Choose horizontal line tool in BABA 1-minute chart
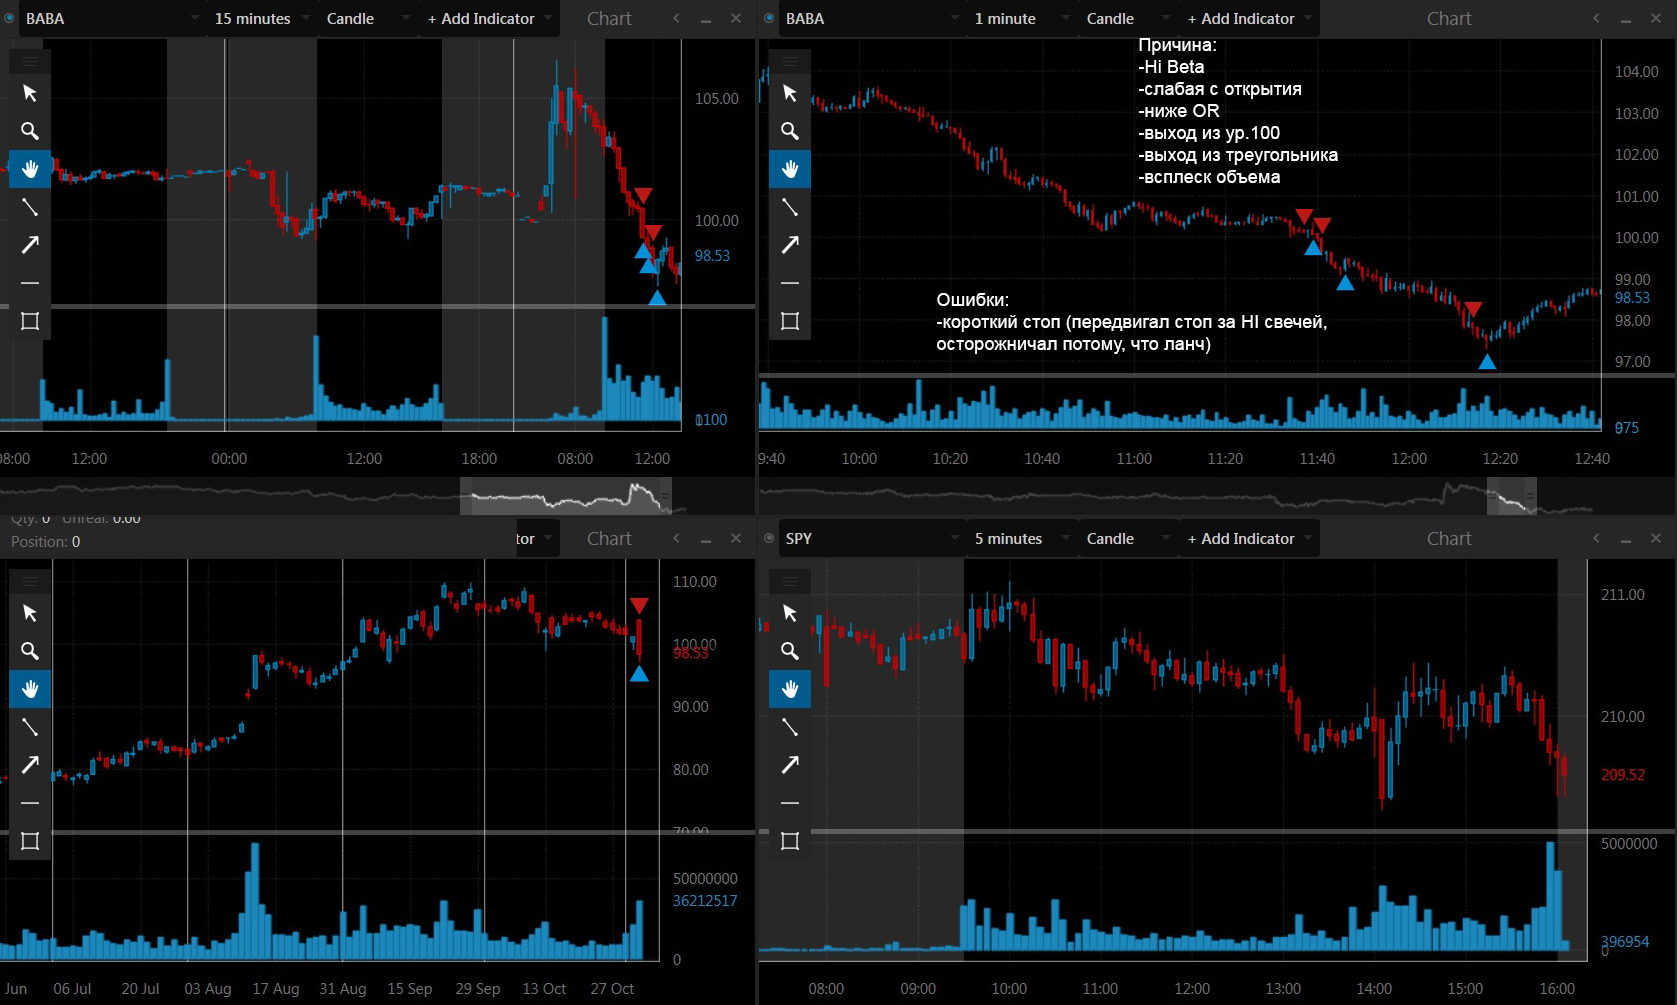 point(790,283)
